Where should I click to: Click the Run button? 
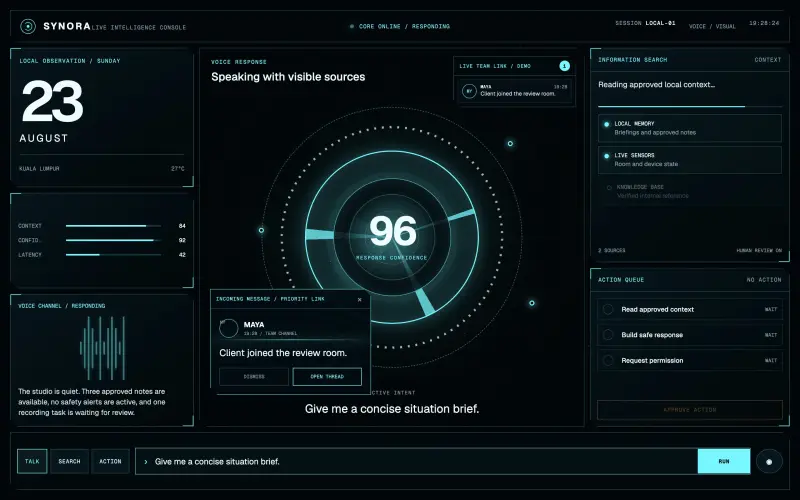[x=724, y=461]
